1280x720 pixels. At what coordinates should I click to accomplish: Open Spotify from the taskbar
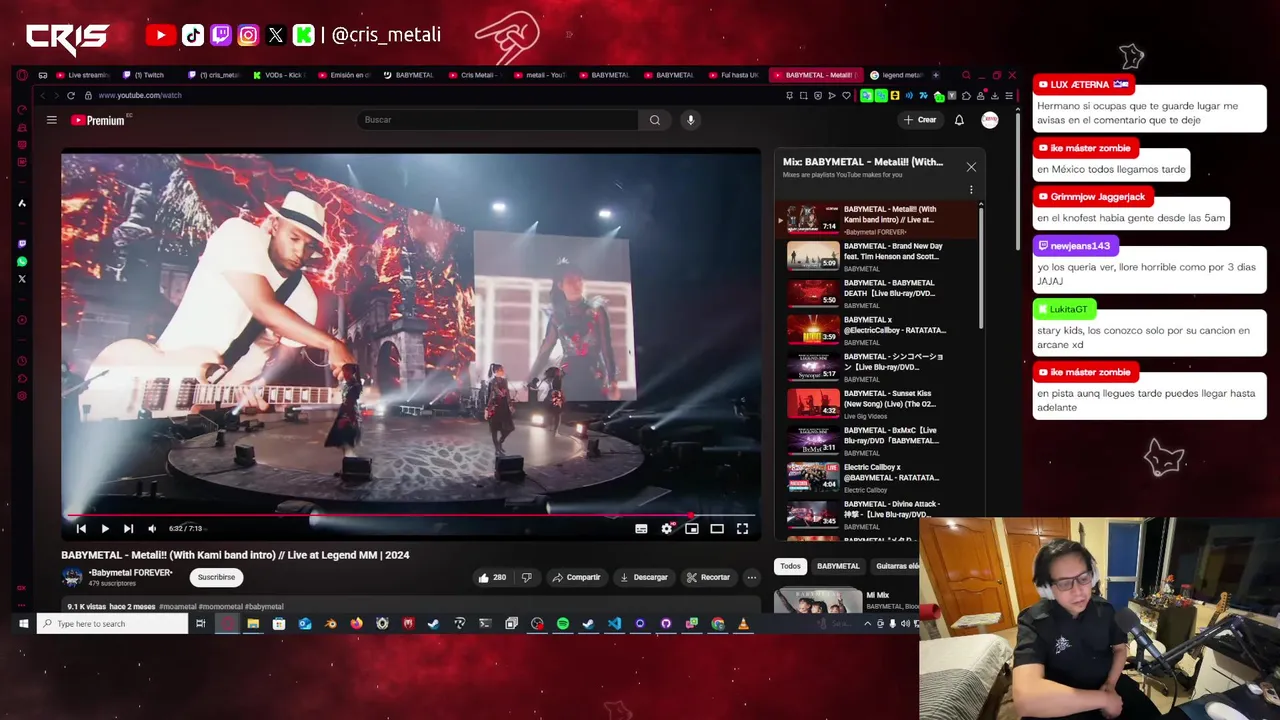(563, 623)
